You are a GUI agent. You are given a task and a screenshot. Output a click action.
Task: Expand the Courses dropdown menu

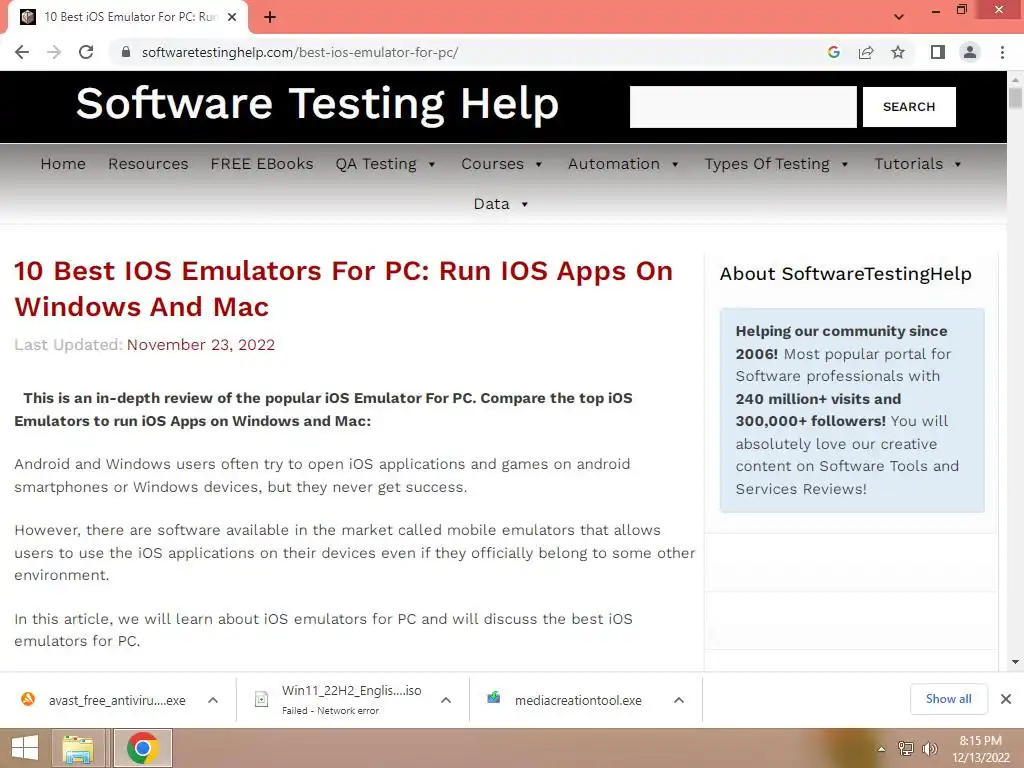[502, 164]
